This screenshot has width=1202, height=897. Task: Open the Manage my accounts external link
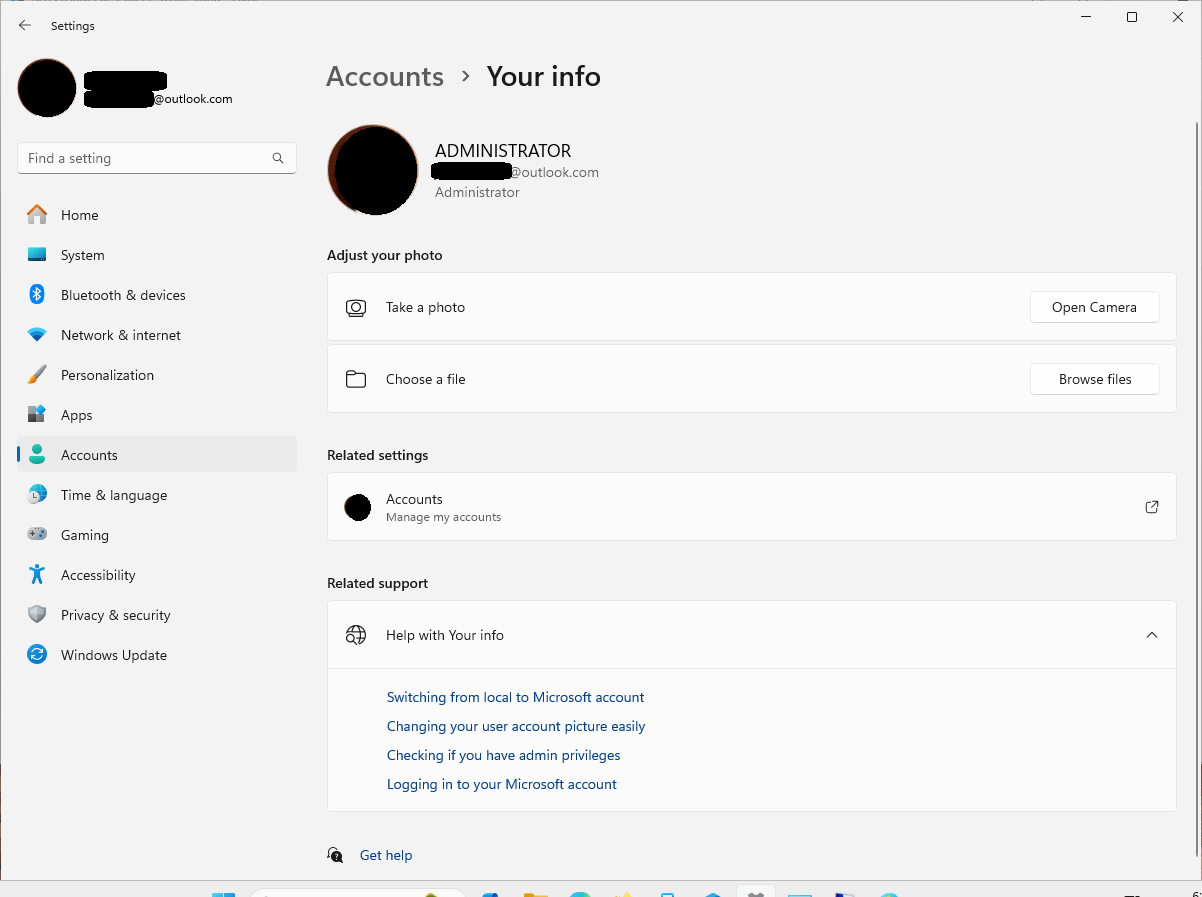click(x=1152, y=507)
